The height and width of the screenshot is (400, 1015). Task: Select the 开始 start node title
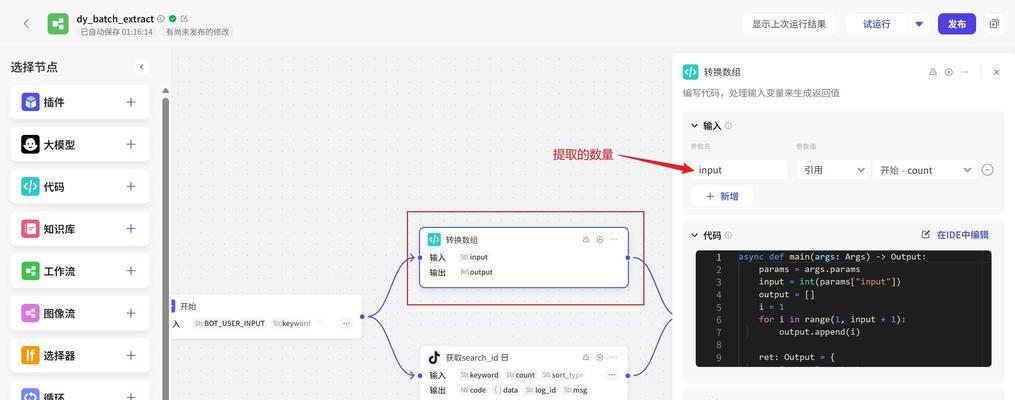[x=188, y=306]
